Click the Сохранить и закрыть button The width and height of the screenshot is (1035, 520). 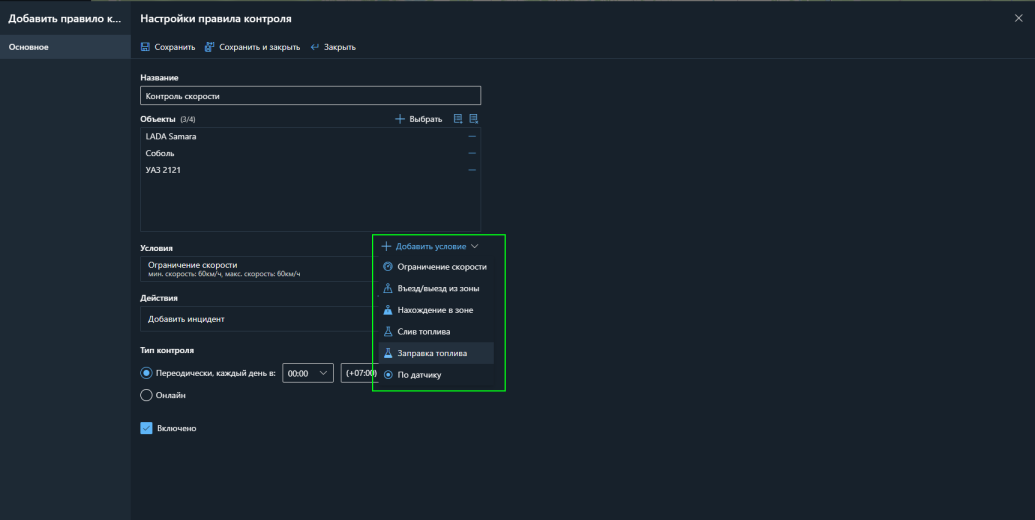pos(252,47)
